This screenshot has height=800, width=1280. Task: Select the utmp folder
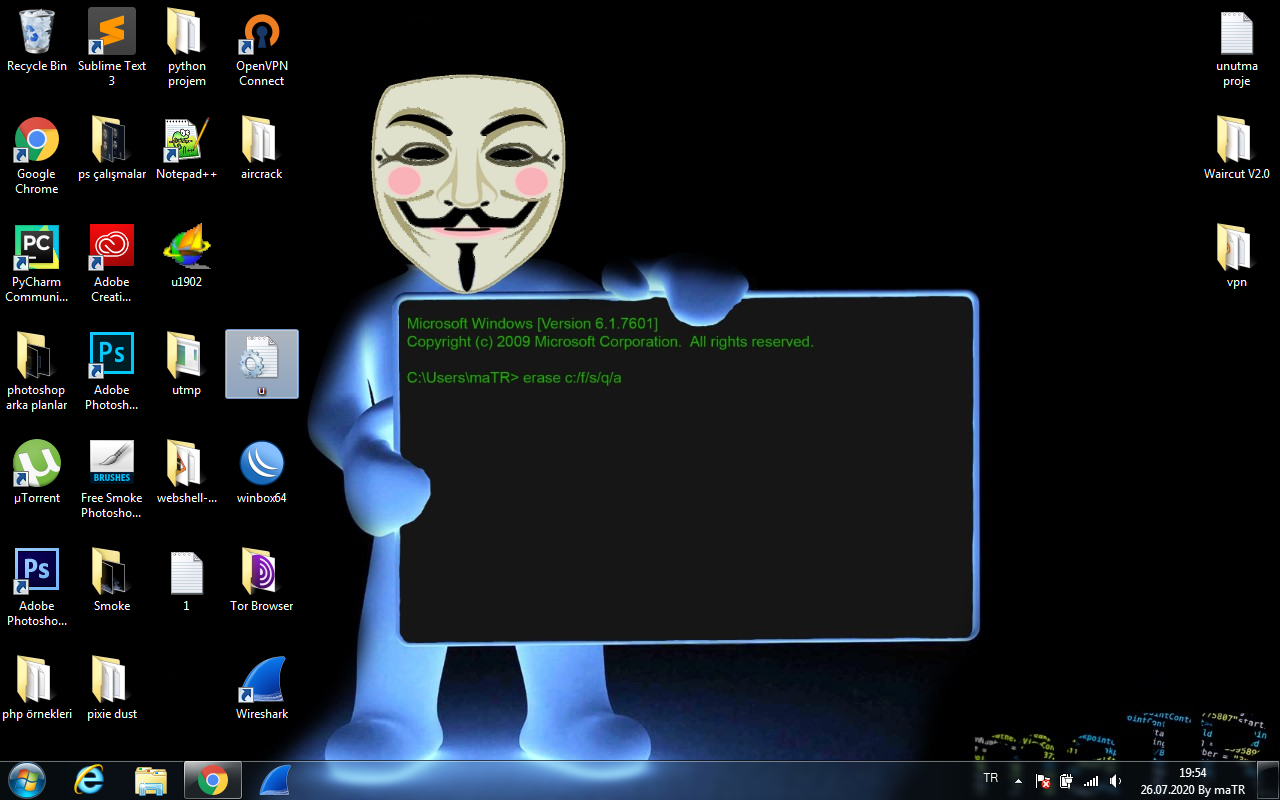coord(186,364)
